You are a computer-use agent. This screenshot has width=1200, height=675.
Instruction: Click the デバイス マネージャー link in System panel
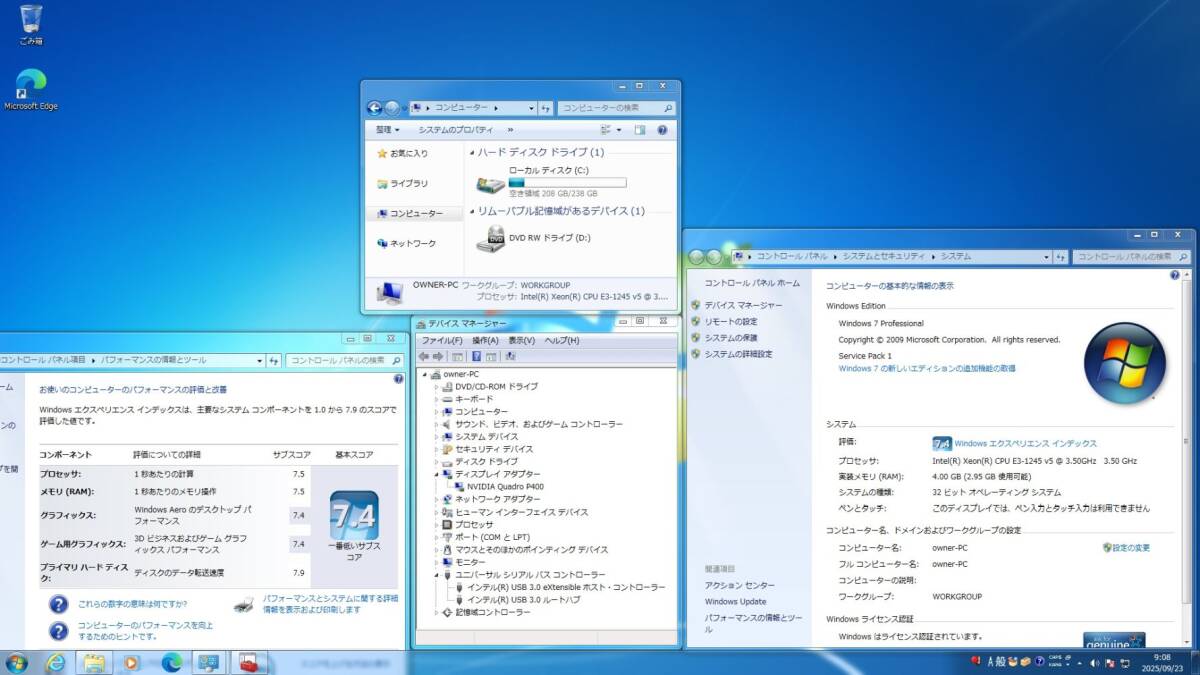click(x=743, y=305)
